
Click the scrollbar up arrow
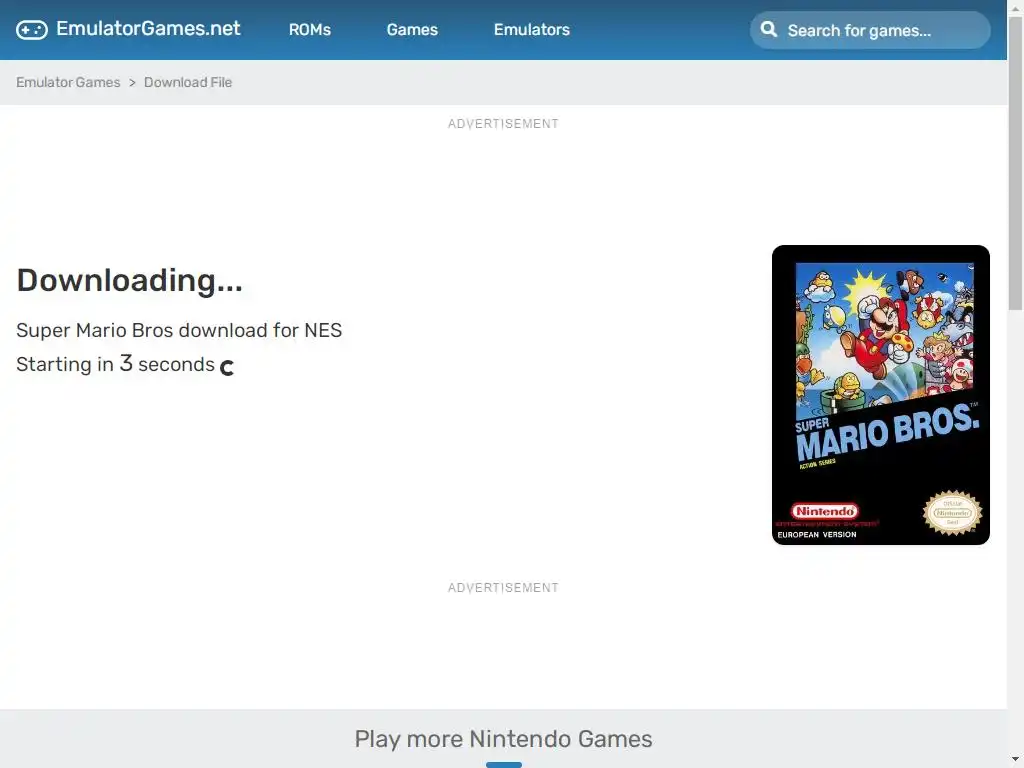1016,8
